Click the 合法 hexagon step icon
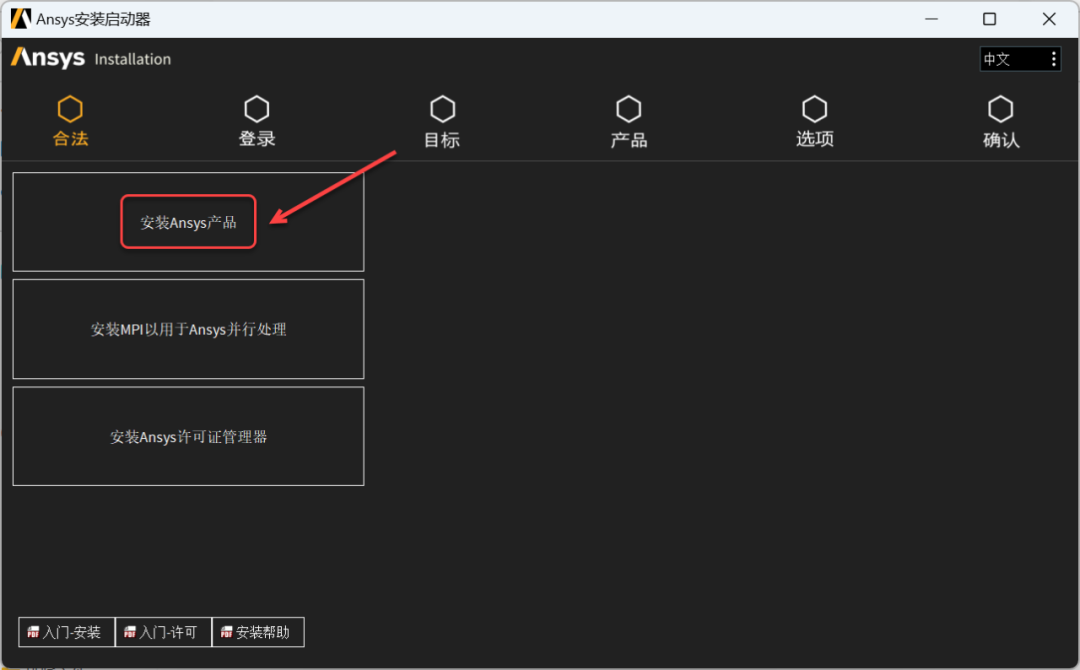 coord(70,109)
